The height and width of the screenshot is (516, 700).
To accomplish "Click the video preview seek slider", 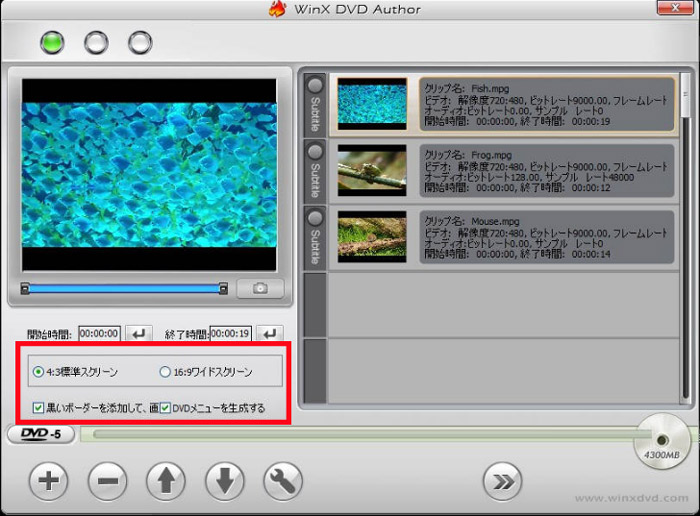I will coord(125,289).
